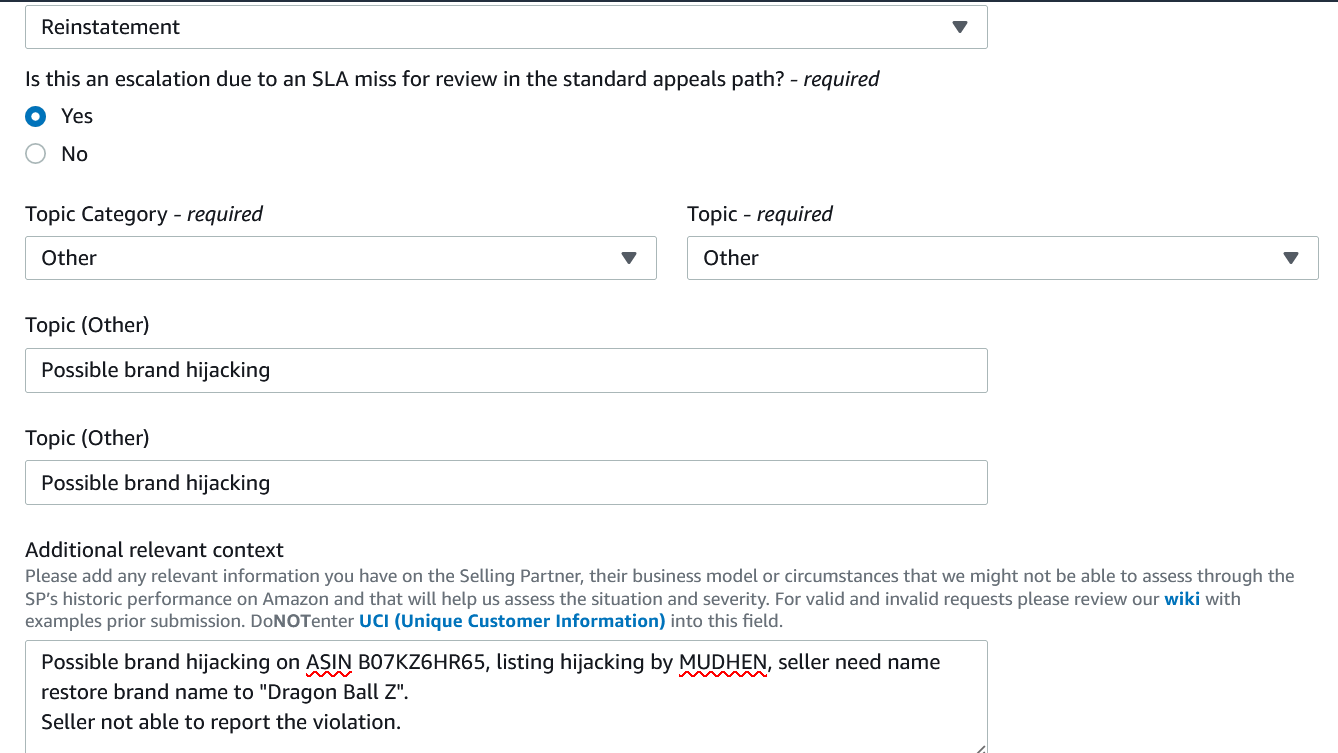Click the text area resize handle
The height and width of the screenshot is (753, 1338).
pos(979,746)
